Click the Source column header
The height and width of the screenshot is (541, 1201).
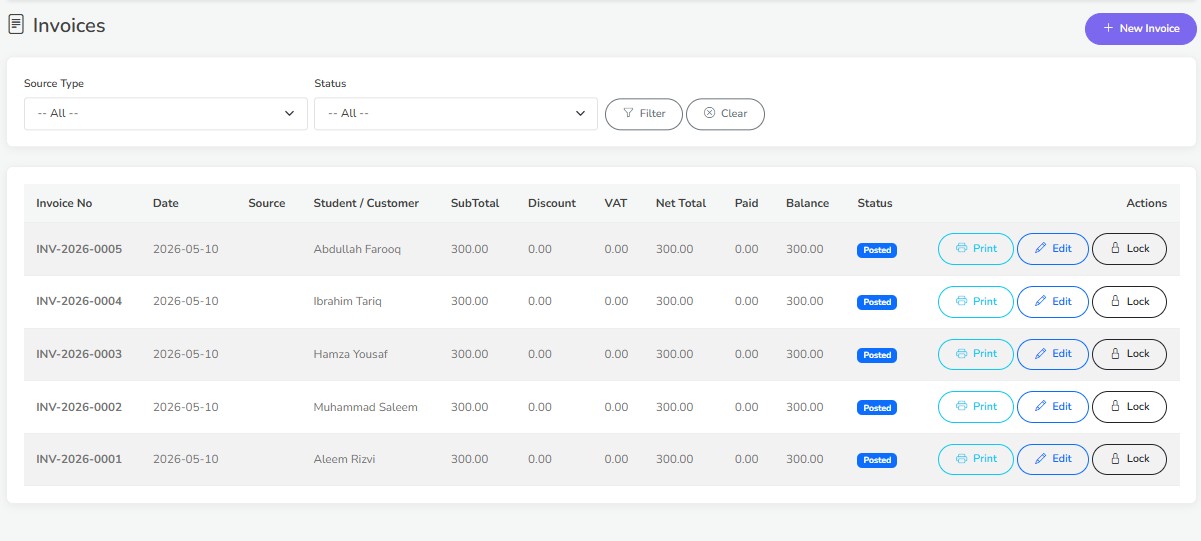pos(267,203)
